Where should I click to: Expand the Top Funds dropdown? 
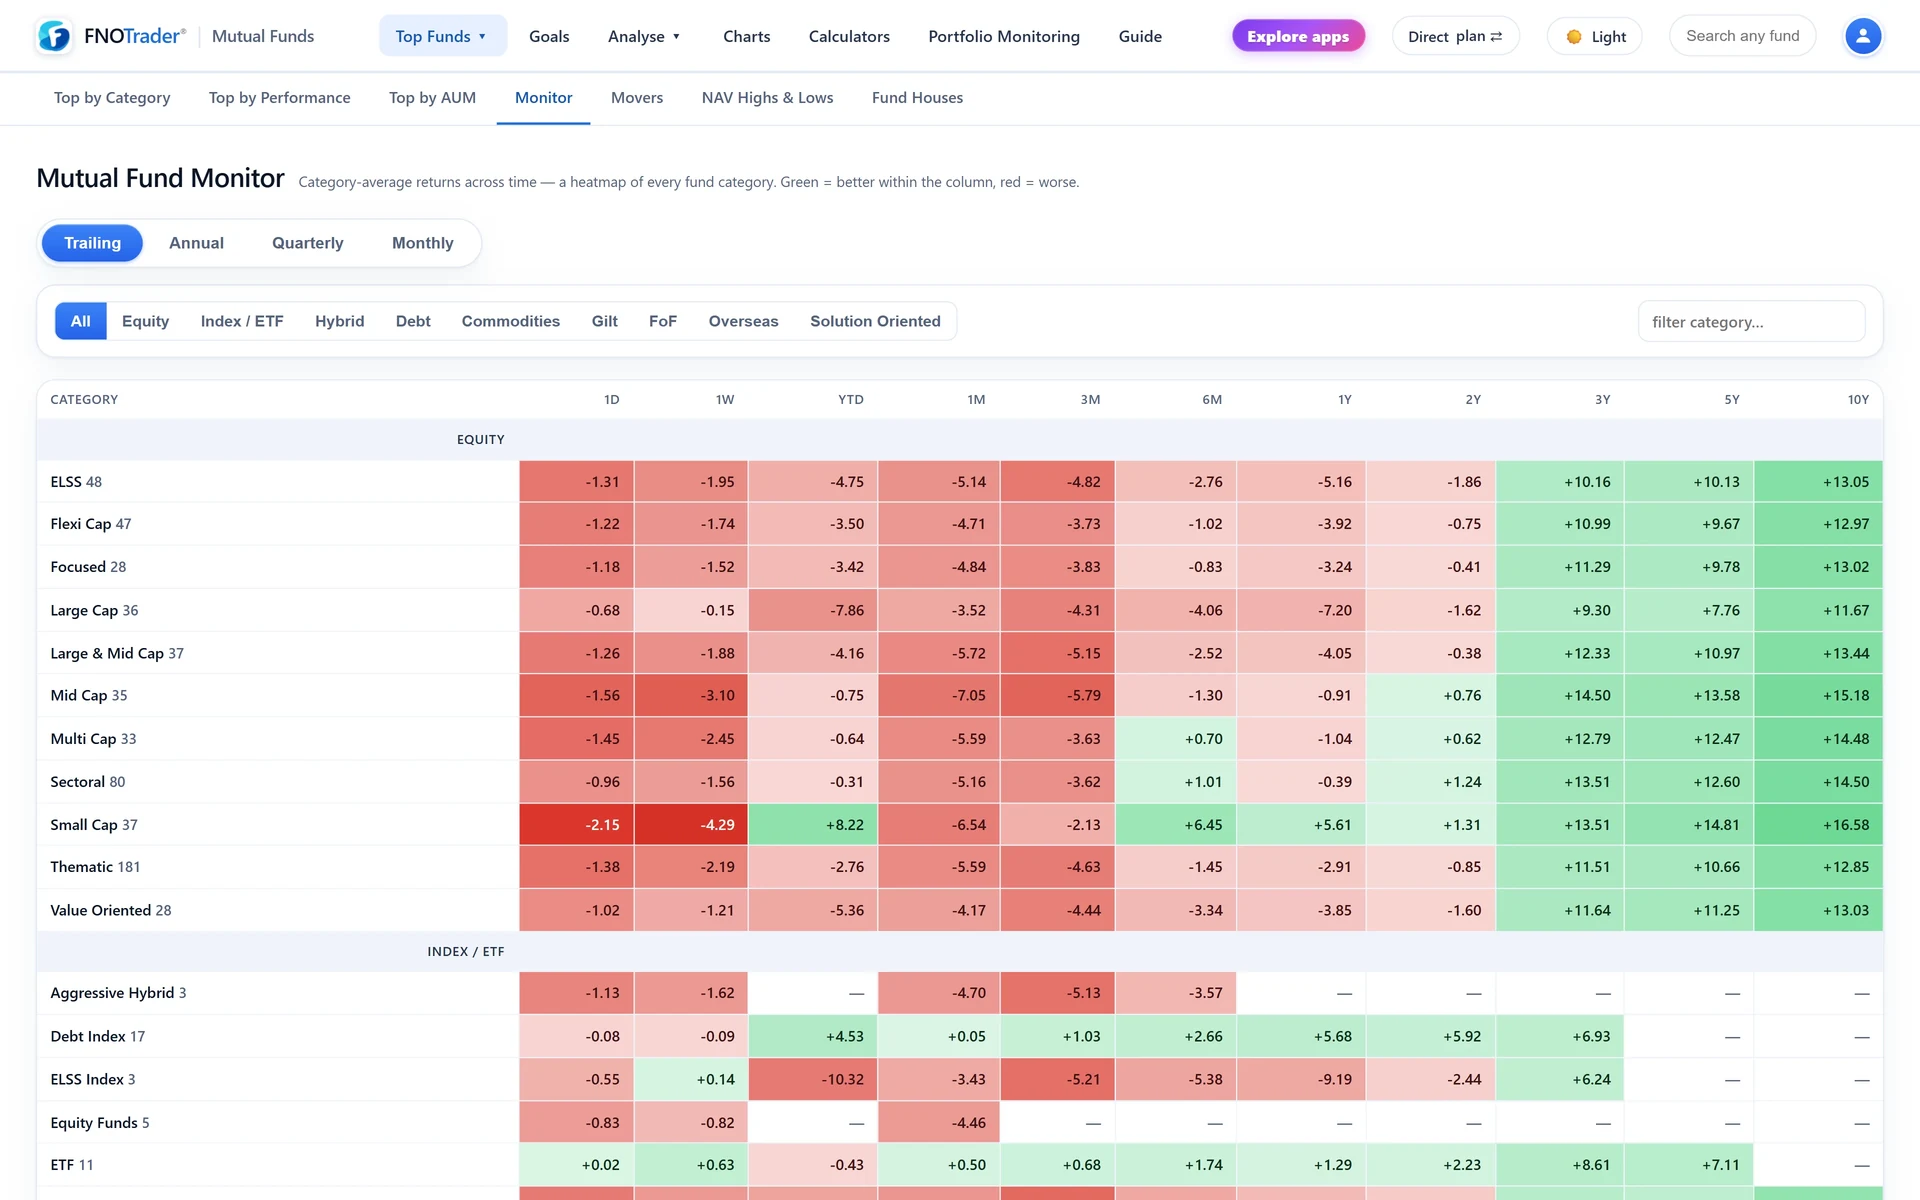pos(442,36)
